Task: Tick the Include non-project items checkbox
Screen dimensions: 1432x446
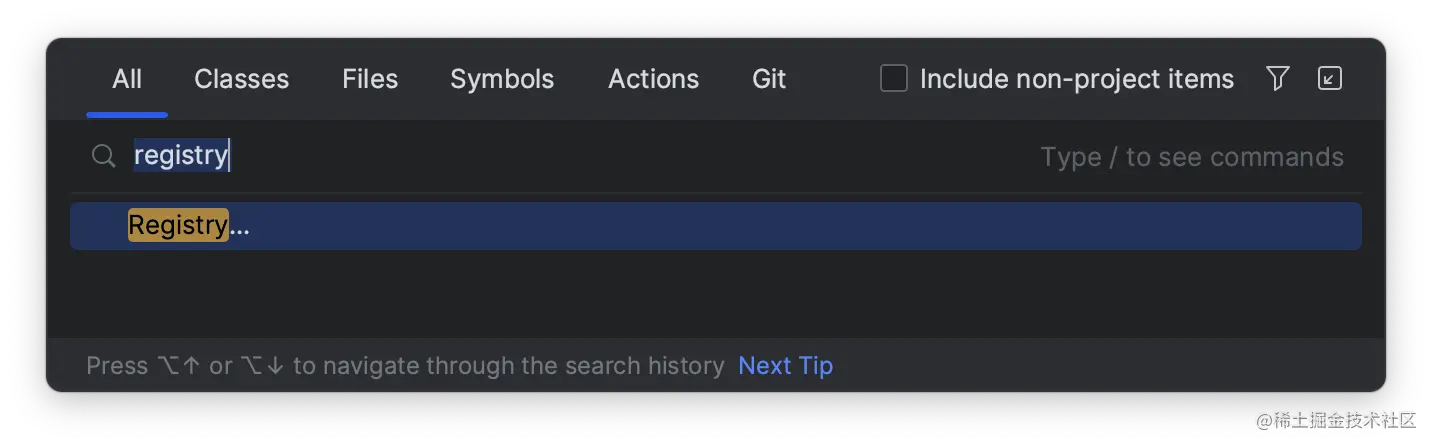Action: click(893, 79)
